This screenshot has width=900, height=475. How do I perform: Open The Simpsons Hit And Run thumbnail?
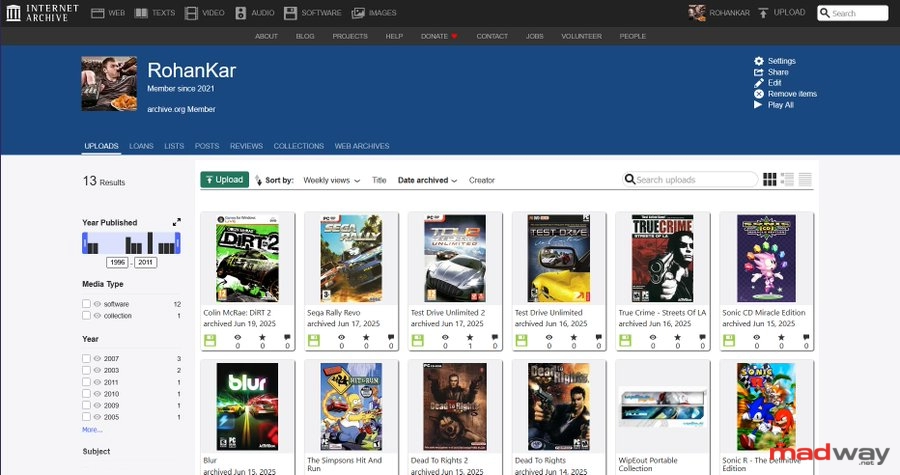(351, 406)
